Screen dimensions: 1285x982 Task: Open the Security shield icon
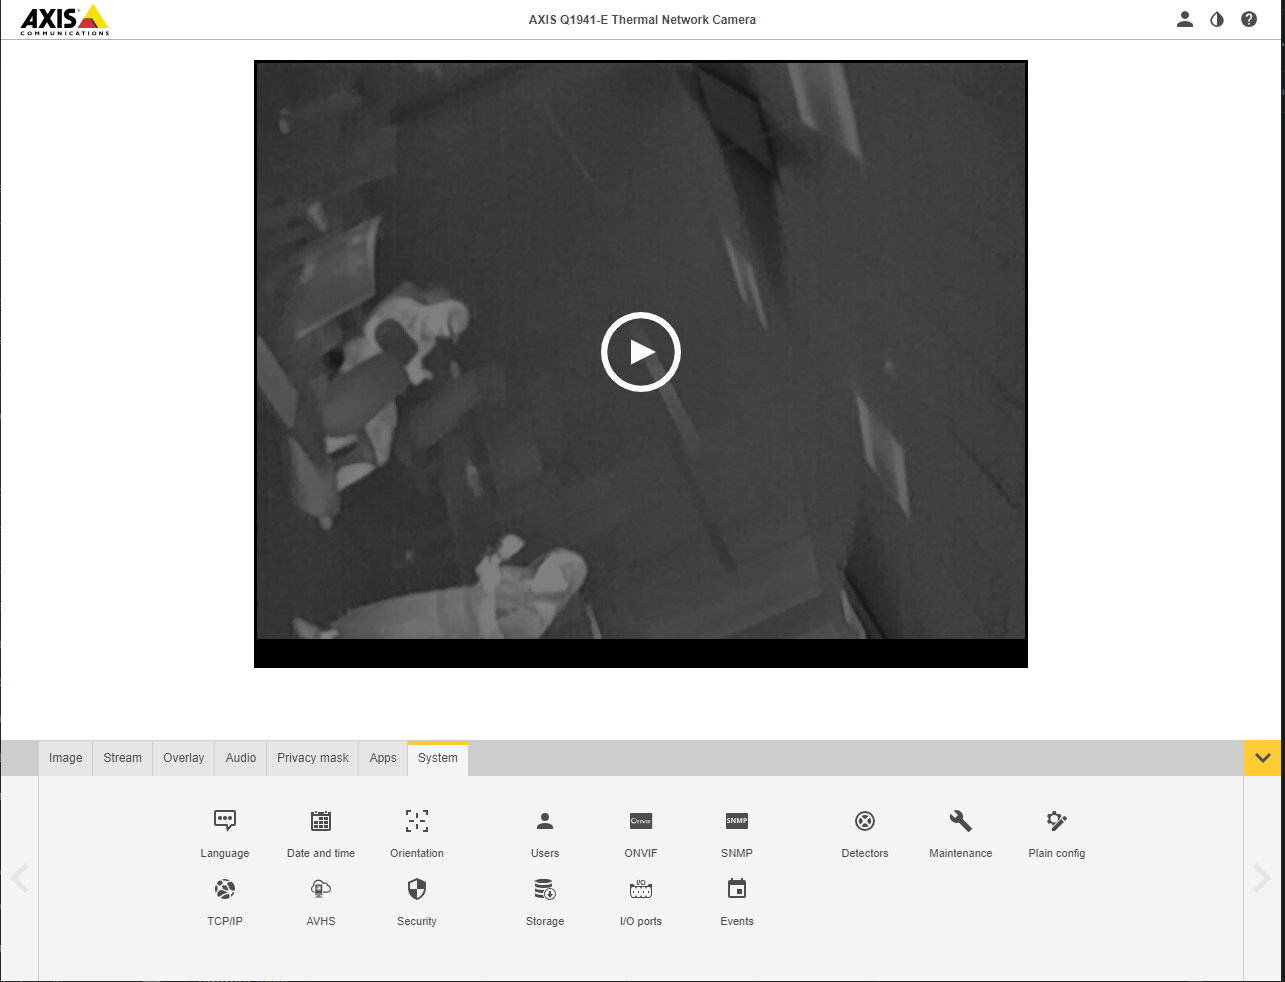click(x=417, y=890)
